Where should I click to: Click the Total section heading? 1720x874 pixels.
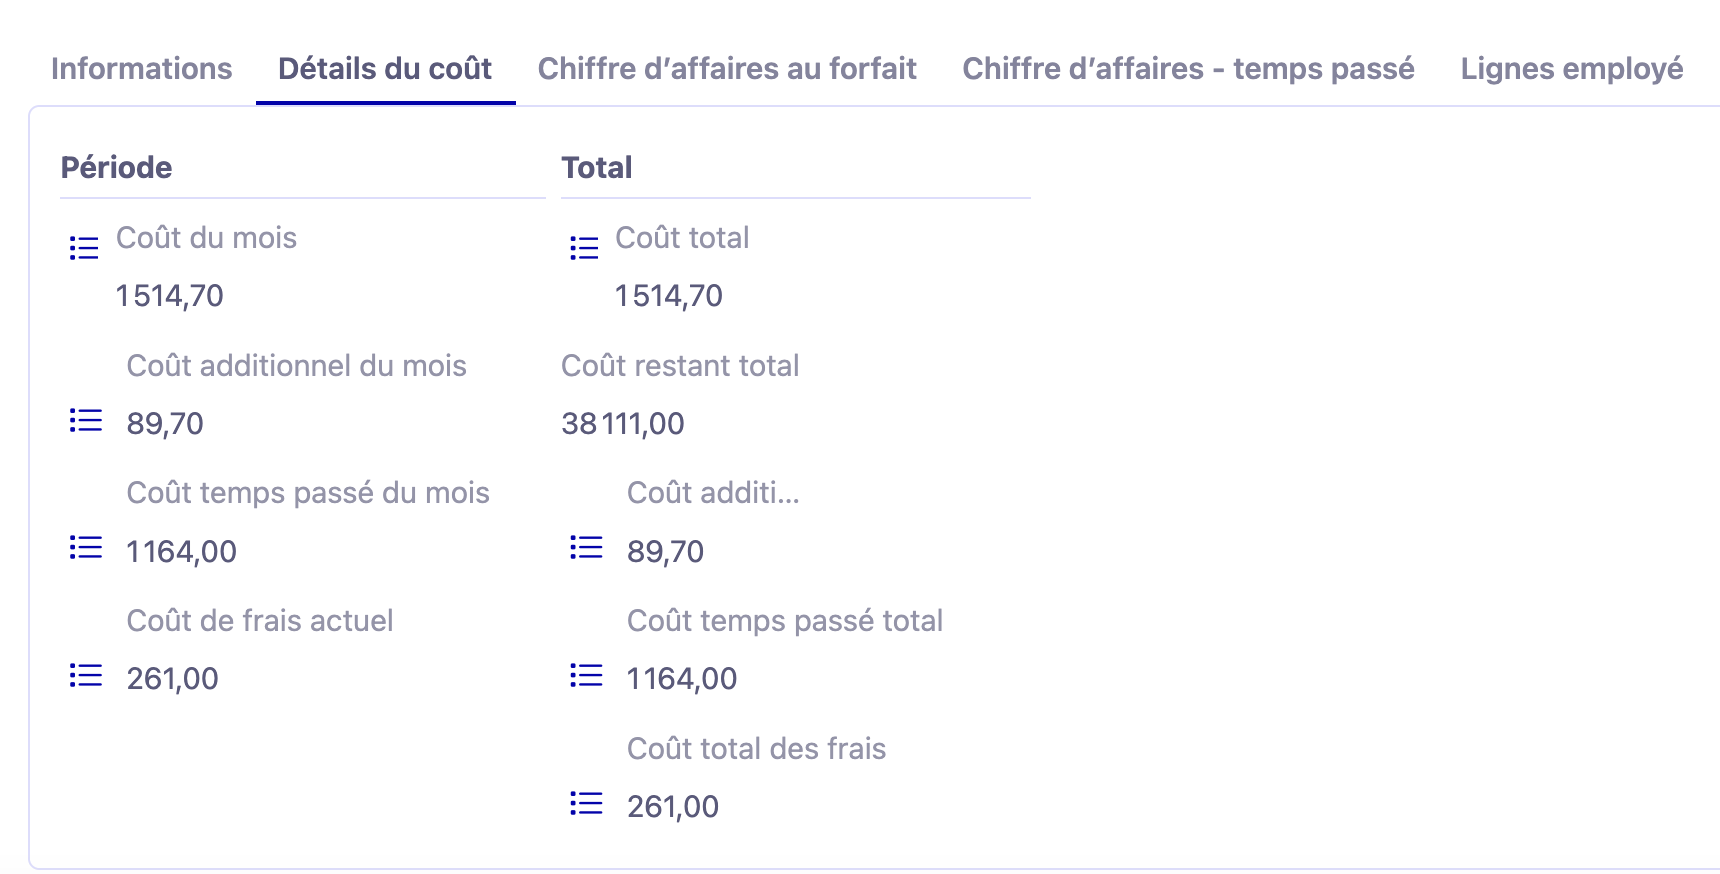pos(597,168)
